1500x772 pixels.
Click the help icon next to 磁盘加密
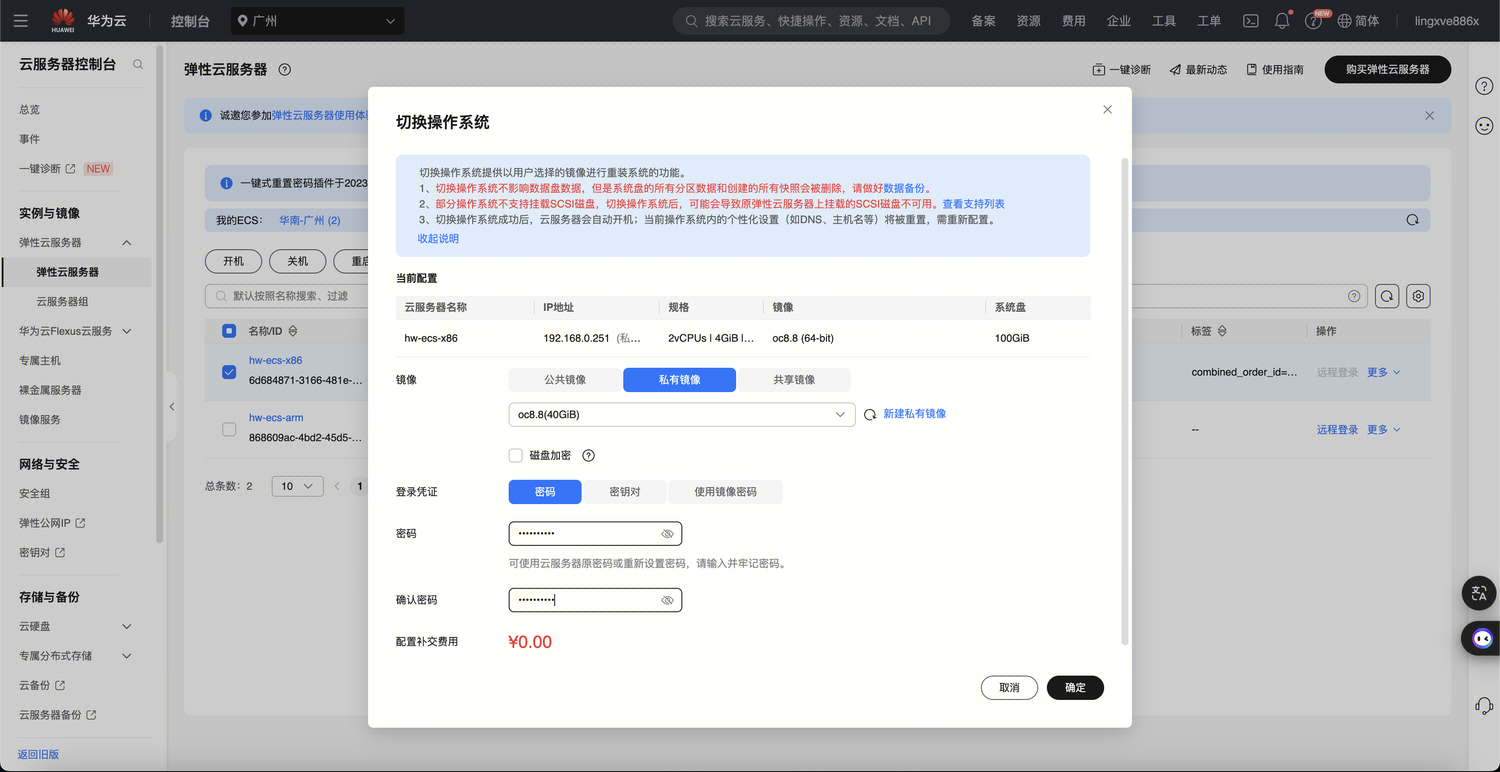[x=589, y=456]
